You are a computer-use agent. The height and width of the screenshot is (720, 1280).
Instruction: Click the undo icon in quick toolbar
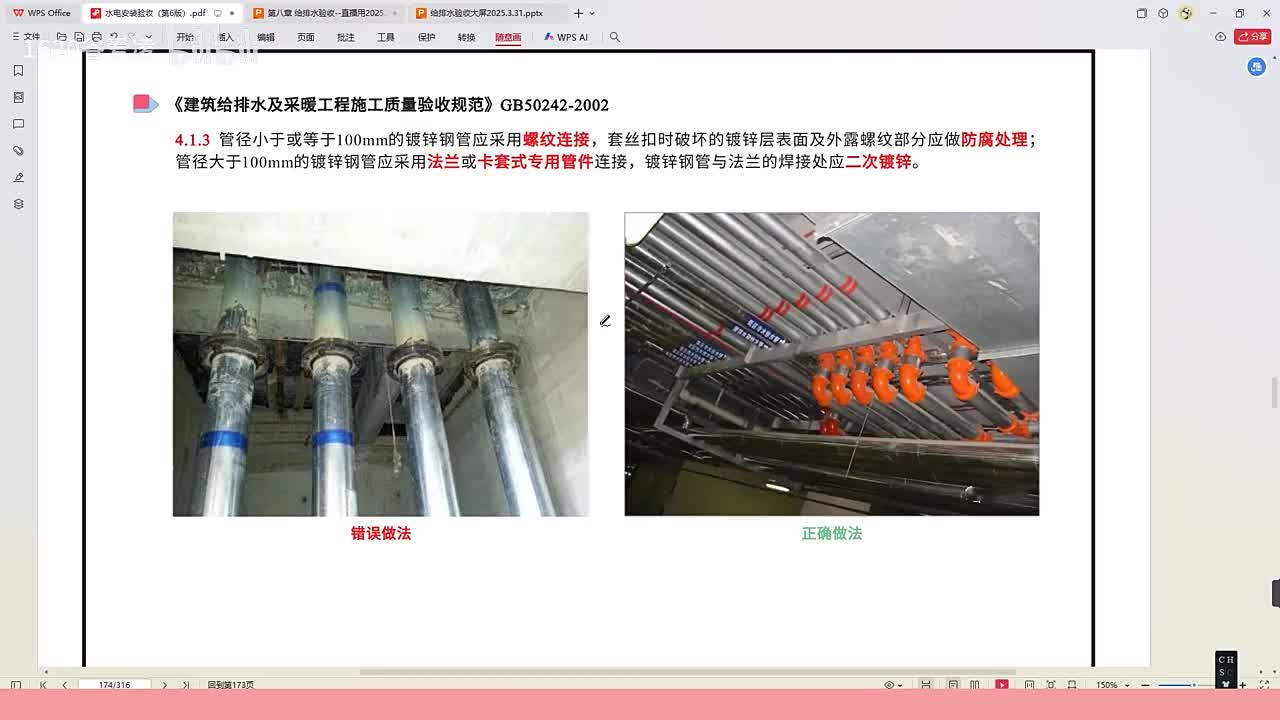[x=114, y=37]
